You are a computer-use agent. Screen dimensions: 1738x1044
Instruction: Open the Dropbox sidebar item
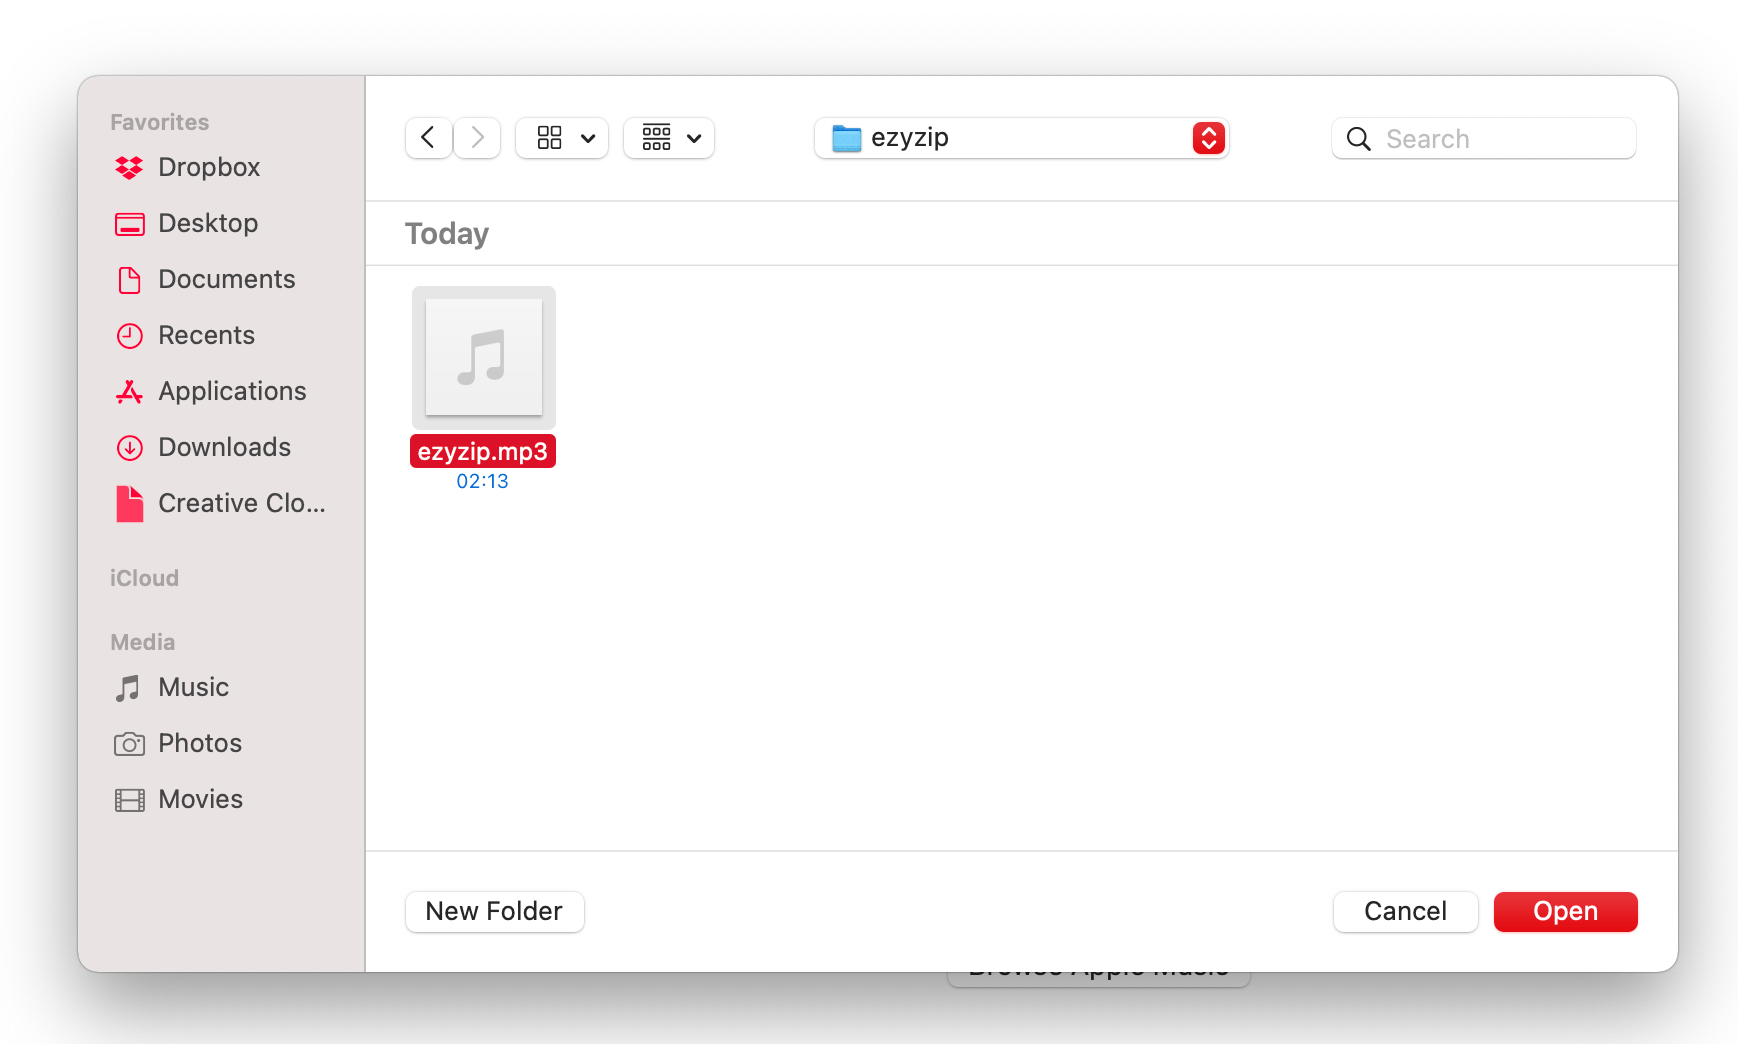pyautogui.click(x=209, y=167)
